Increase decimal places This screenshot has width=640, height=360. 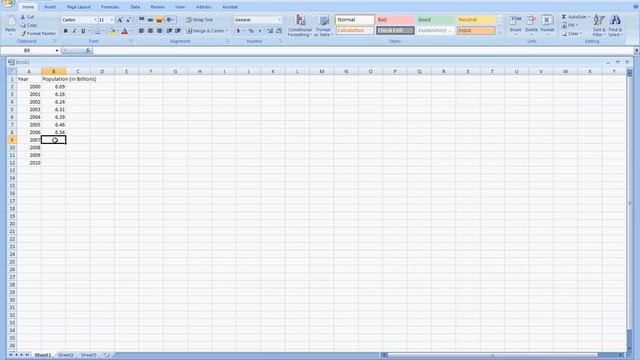click(x=270, y=31)
